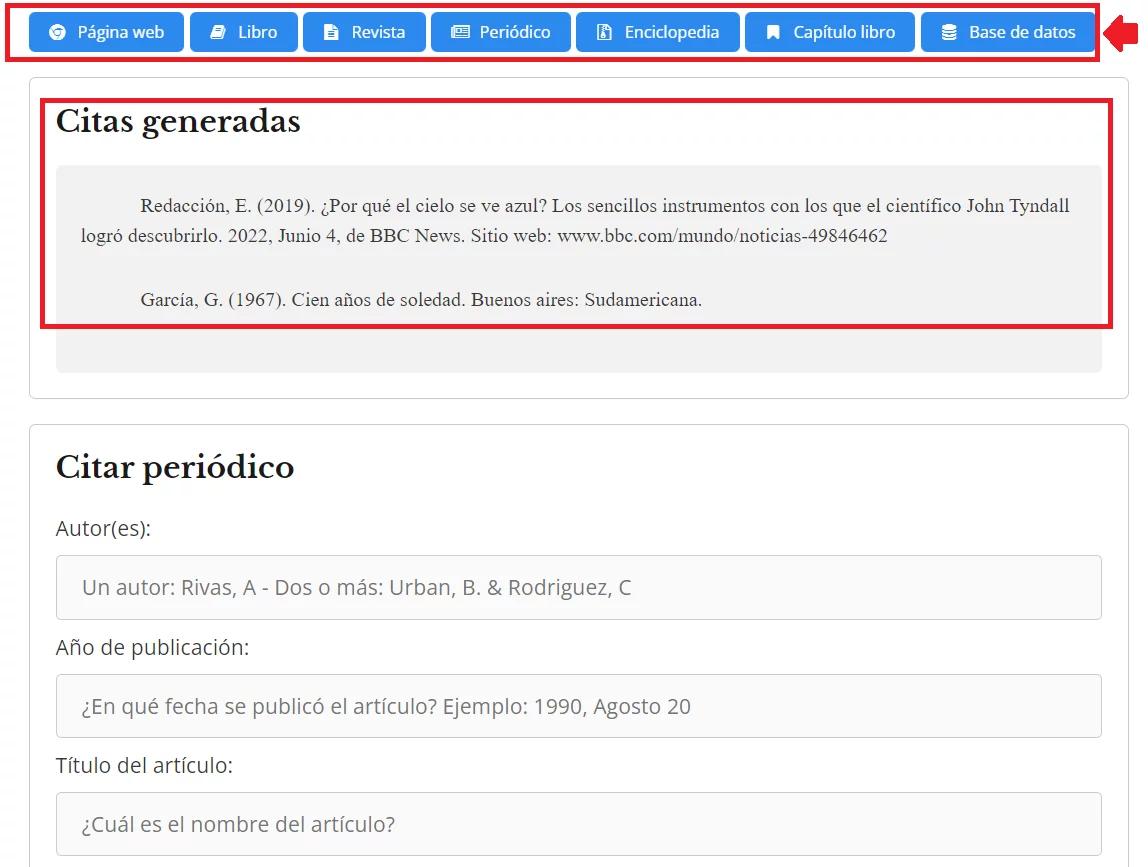This screenshot has width=1148, height=867.
Task: Choose the "Libro" citation type label
Action: click(x=257, y=32)
